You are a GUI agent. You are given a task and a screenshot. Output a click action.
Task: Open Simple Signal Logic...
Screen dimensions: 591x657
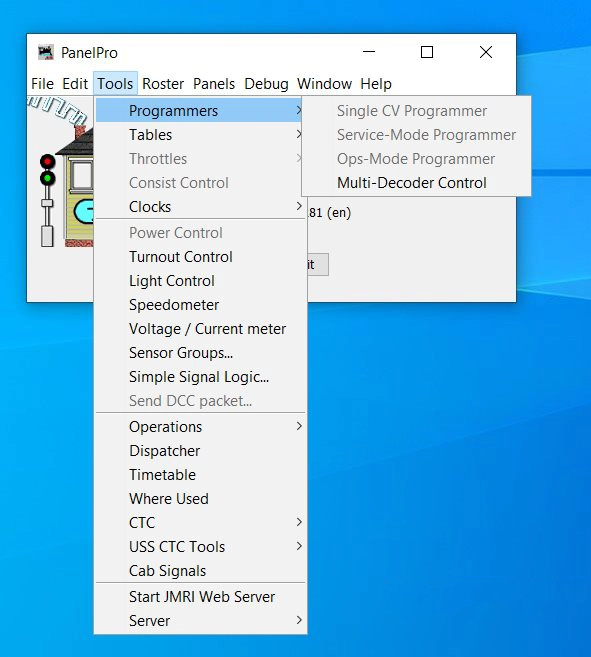(200, 377)
